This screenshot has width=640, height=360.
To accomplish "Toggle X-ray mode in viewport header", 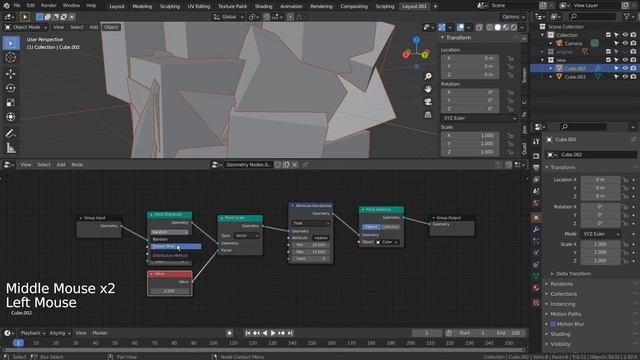I will tap(479, 27).
